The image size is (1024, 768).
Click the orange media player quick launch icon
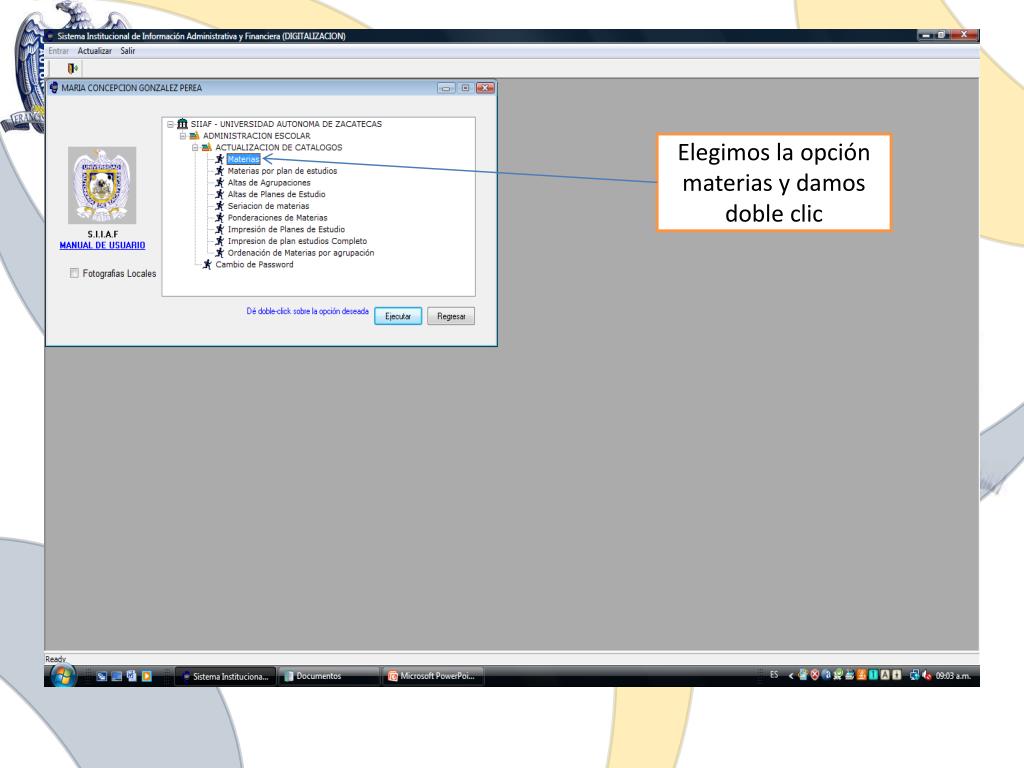click(x=147, y=676)
